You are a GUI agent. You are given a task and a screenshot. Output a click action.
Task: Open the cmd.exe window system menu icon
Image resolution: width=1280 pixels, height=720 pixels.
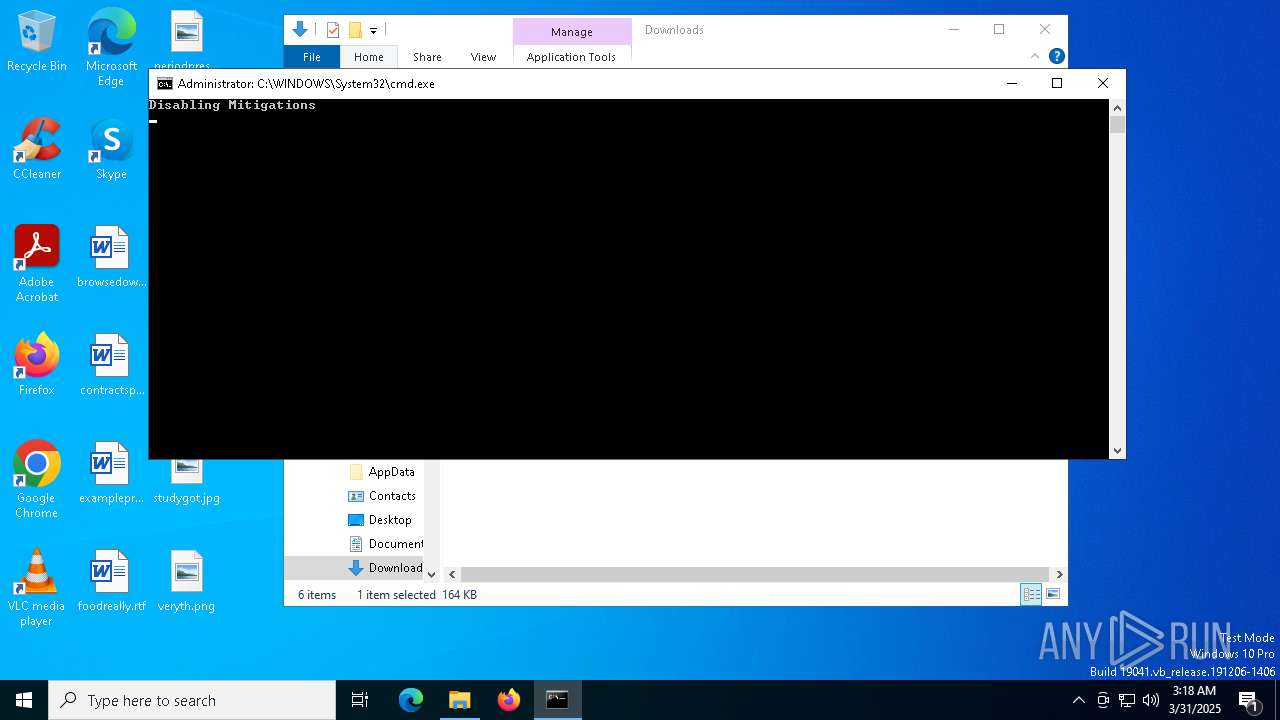tap(164, 84)
